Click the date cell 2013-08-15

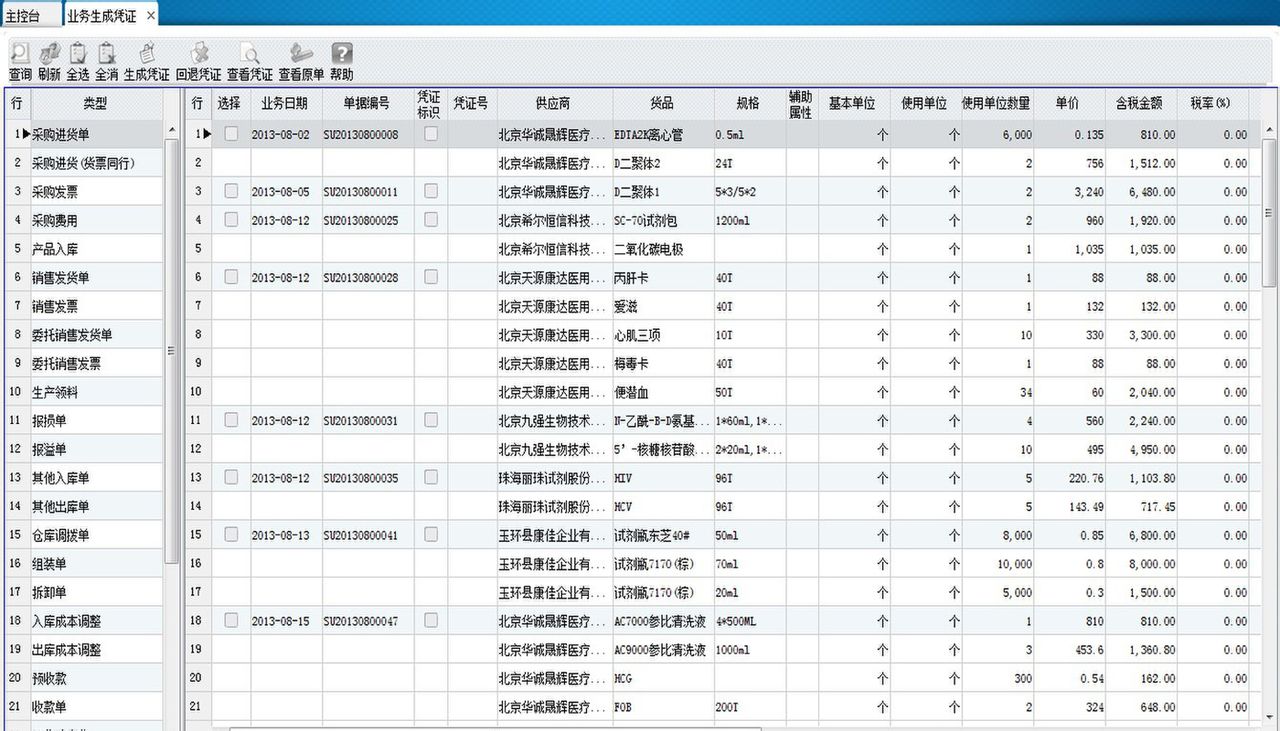[284, 621]
